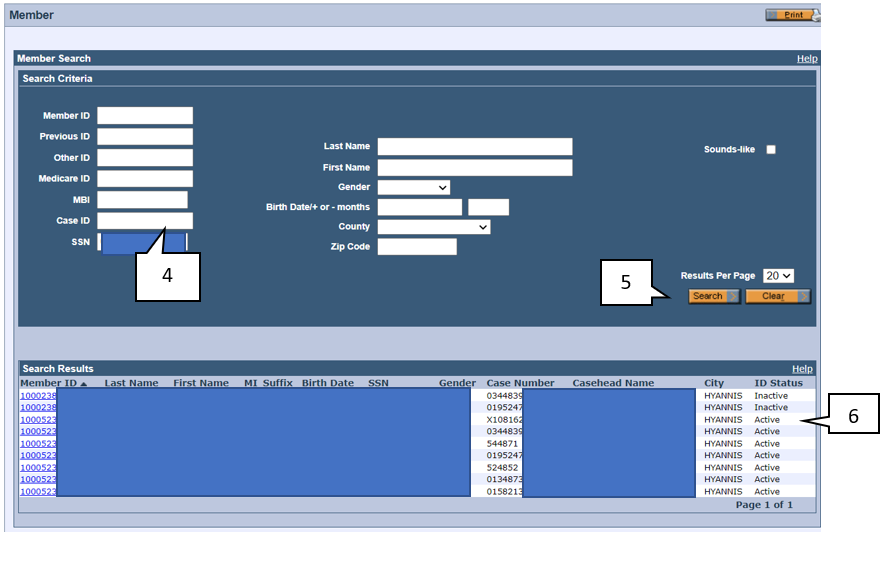This screenshot has height=566, width=886.
Task: Focus the Previous ID input field
Action: (145, 137)
